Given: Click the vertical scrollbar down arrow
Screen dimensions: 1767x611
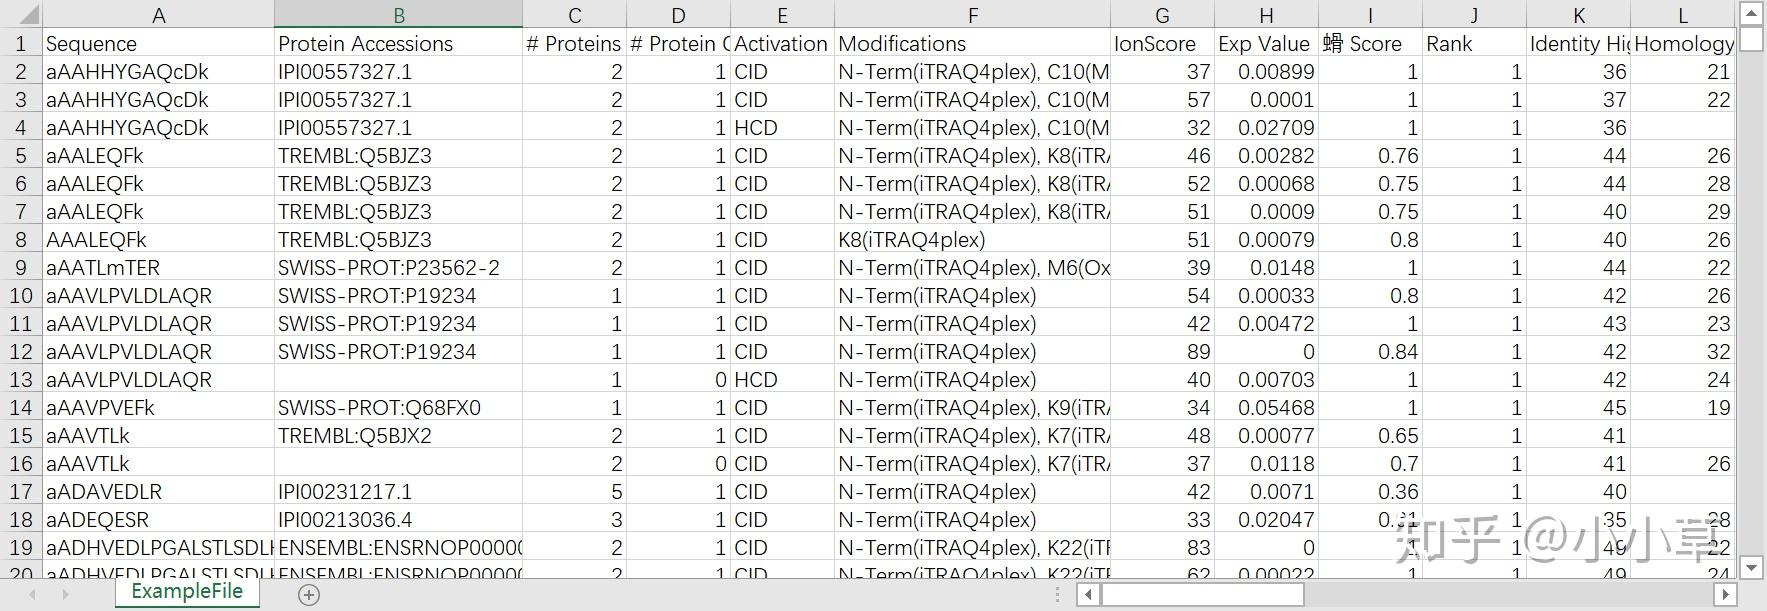Looking at the screenshot, I should pyautogui.click(x=1751, y=567).
